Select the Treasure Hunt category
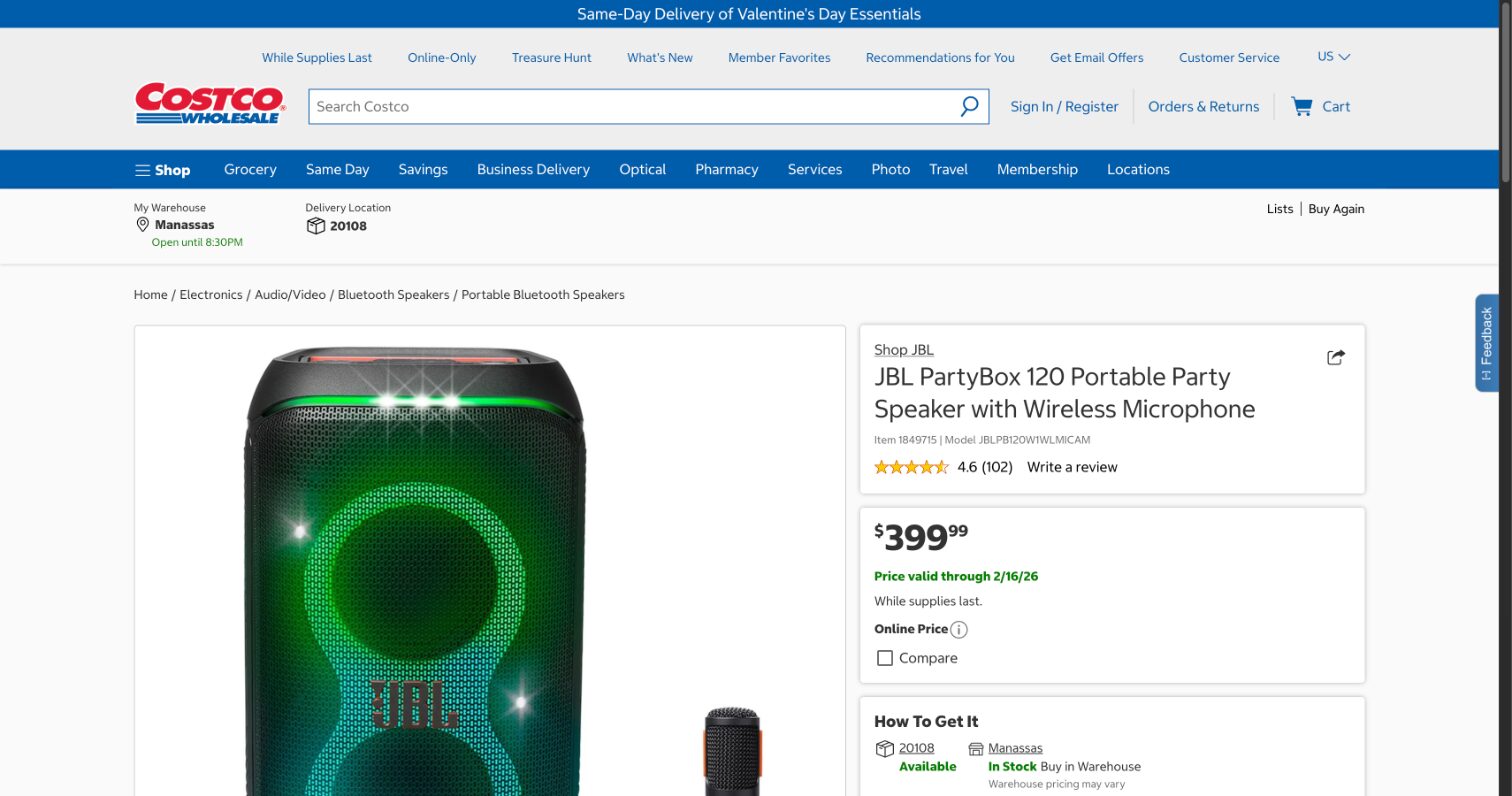1512x796 pixels. (551, 57)
